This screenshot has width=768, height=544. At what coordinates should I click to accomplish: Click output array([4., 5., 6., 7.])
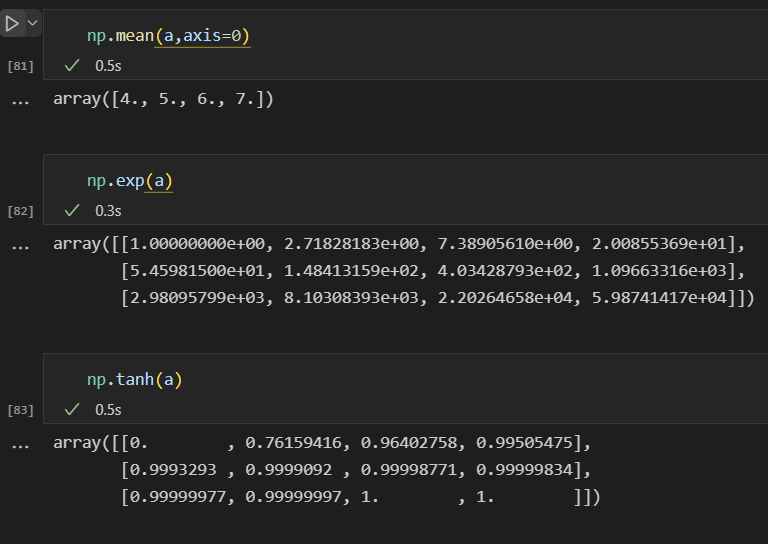pos(163,99)
